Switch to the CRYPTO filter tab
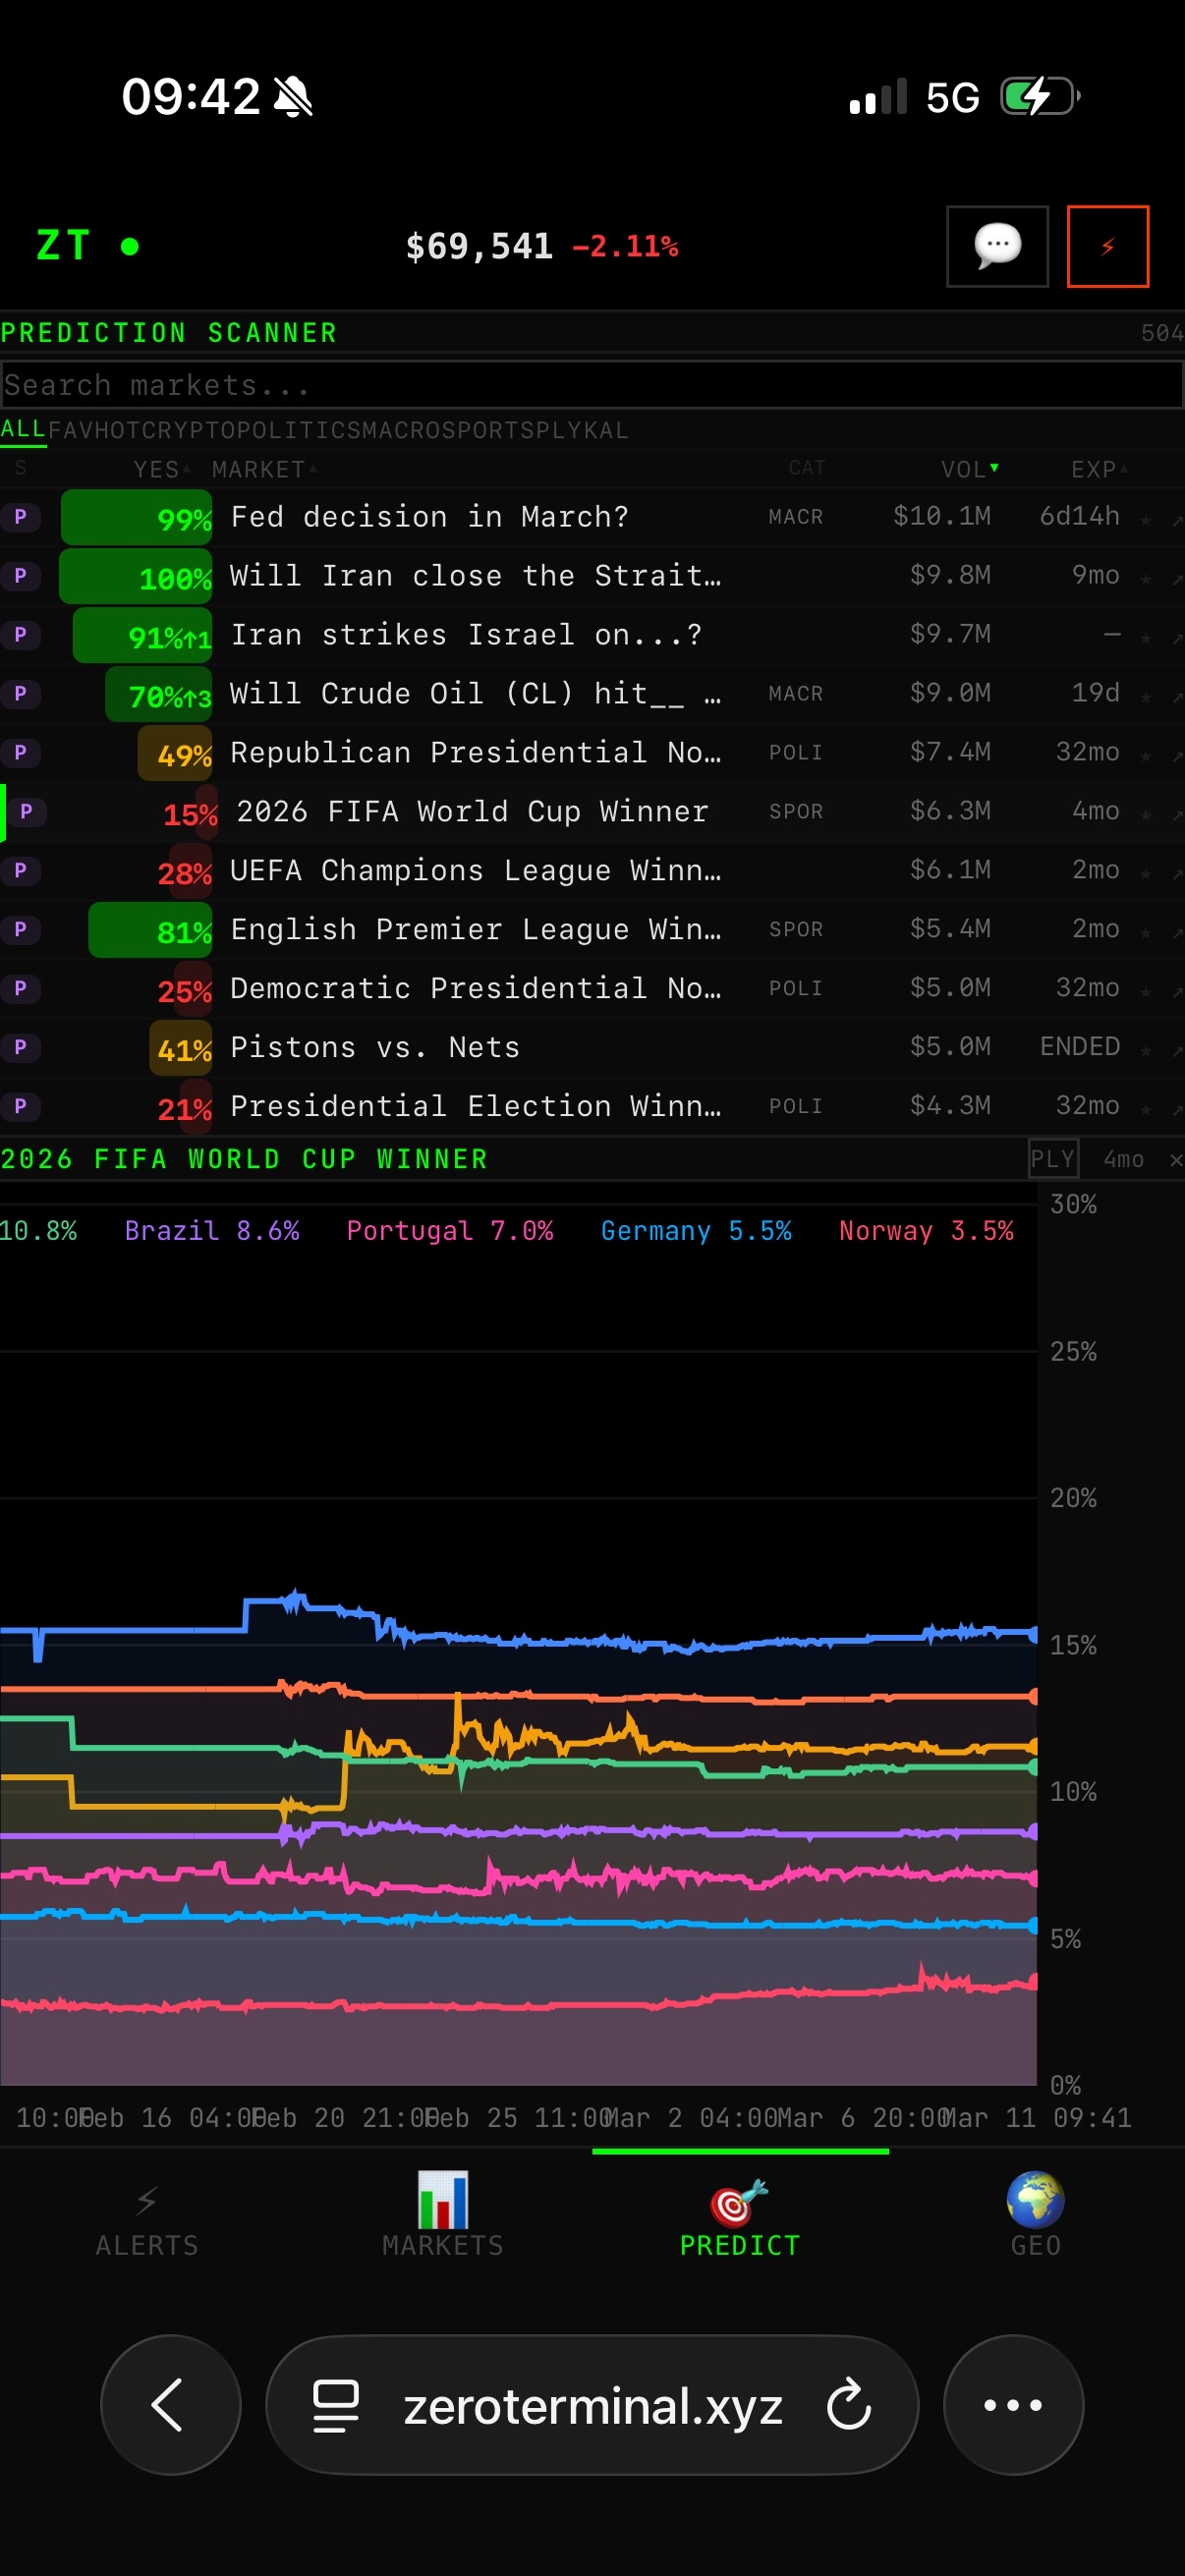 pyautogui.click(x=189, y=430)
